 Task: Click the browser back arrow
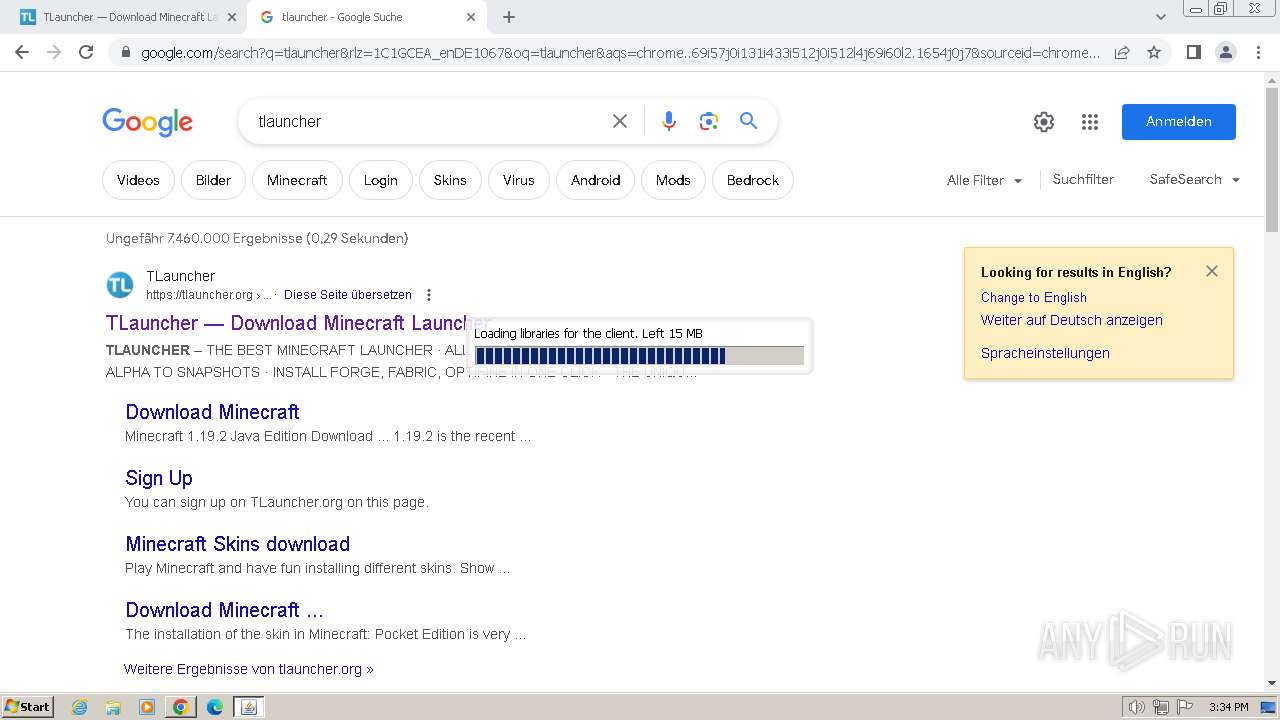(x=22, y=52)
